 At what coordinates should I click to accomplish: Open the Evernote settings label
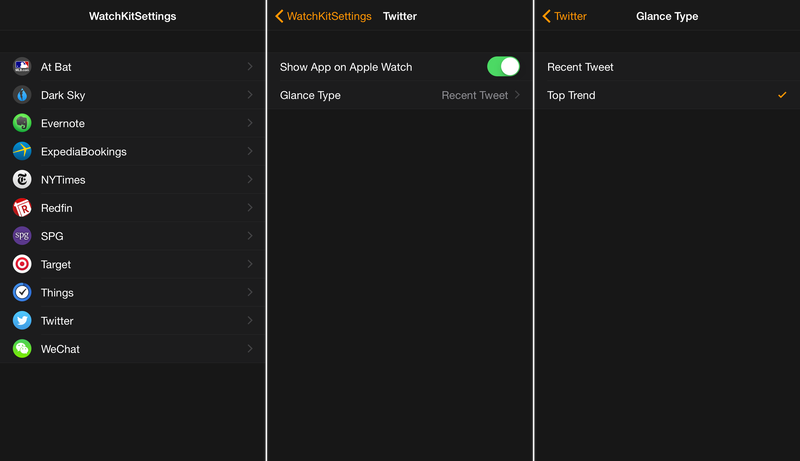pos(63,123)
